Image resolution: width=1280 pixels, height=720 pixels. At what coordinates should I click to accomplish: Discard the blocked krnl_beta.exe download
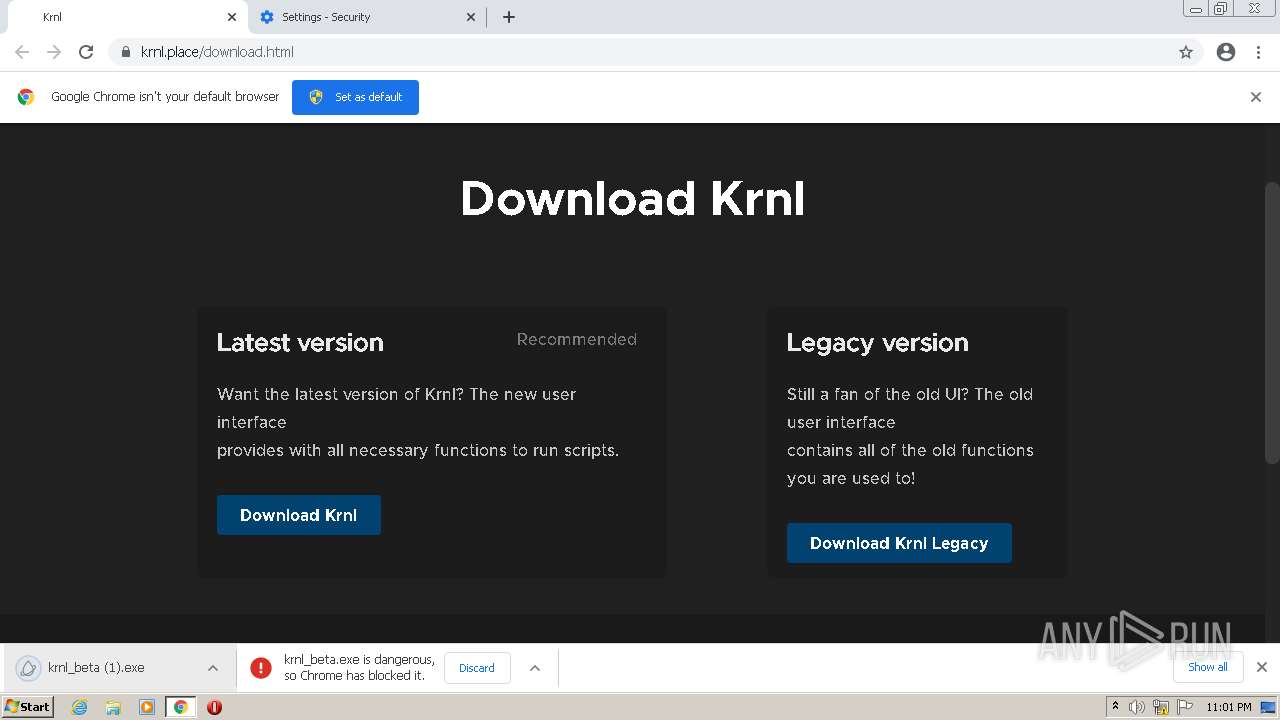coord(477,668)
